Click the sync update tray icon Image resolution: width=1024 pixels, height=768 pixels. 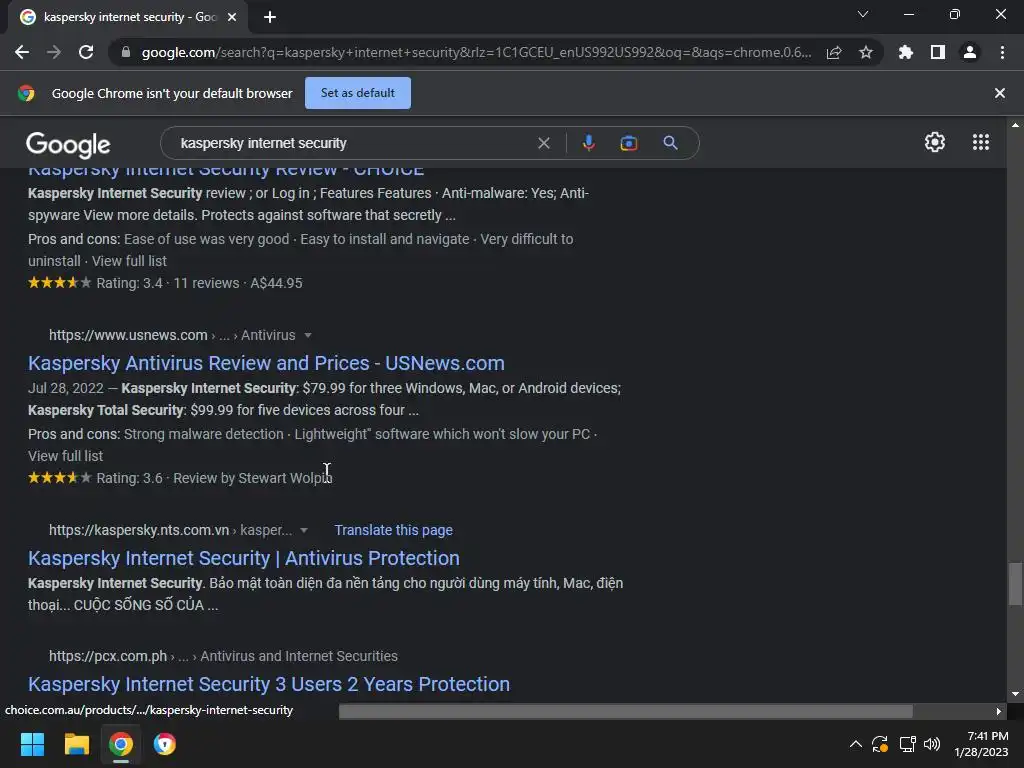880,744
